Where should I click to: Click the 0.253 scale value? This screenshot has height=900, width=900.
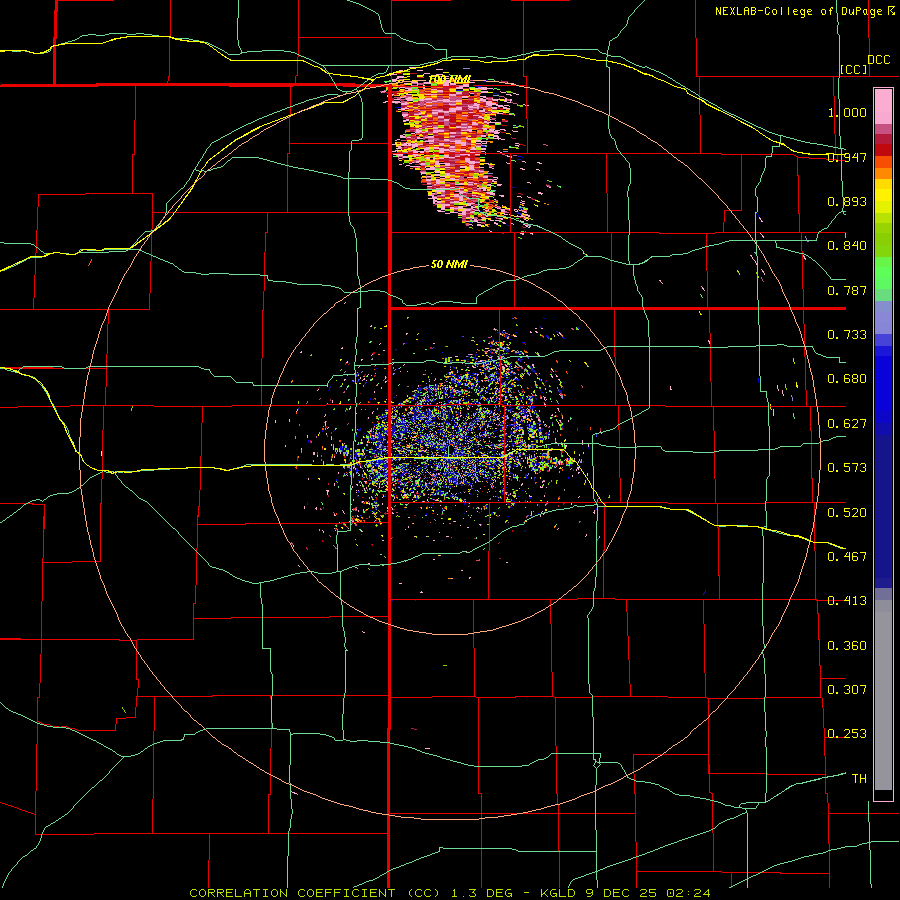847,734
